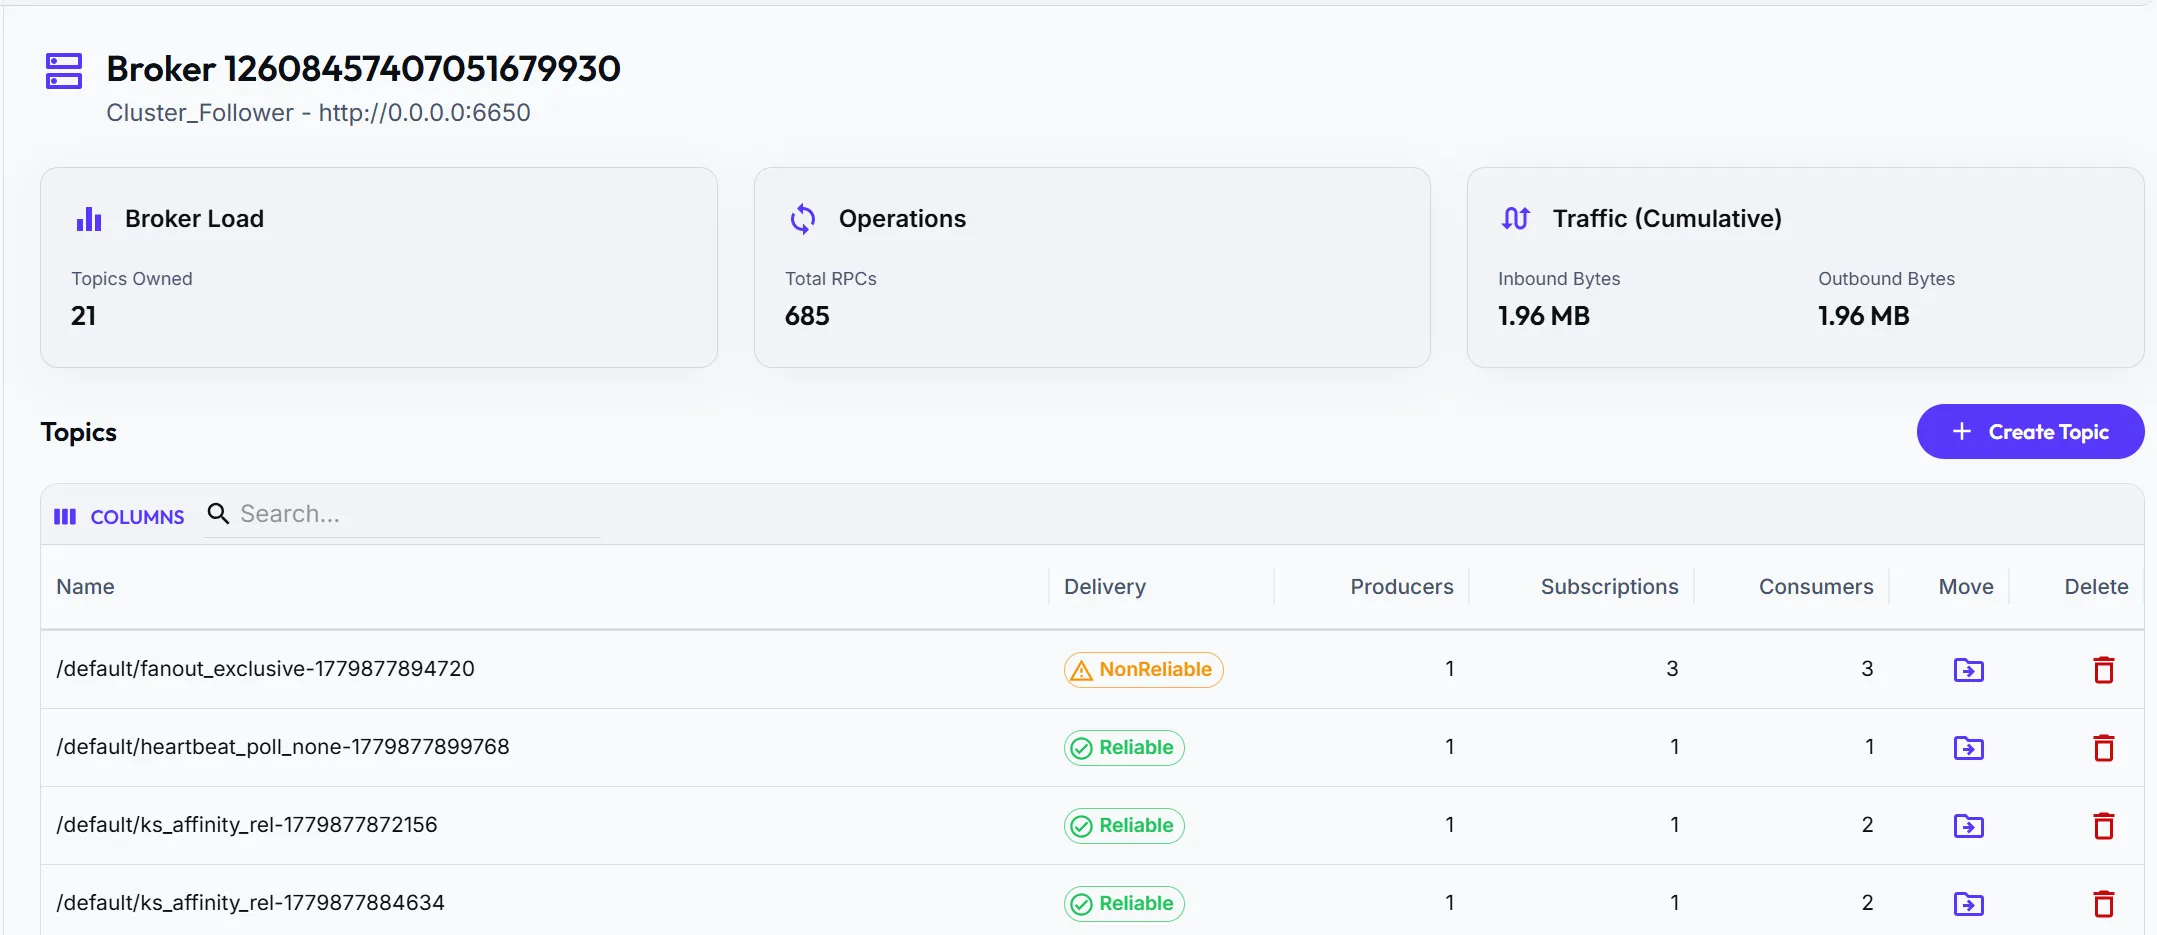Delete topic ks_affinity_rel-1779877872156
Screen dimensions: 2157x935
tap(2104, 825)
